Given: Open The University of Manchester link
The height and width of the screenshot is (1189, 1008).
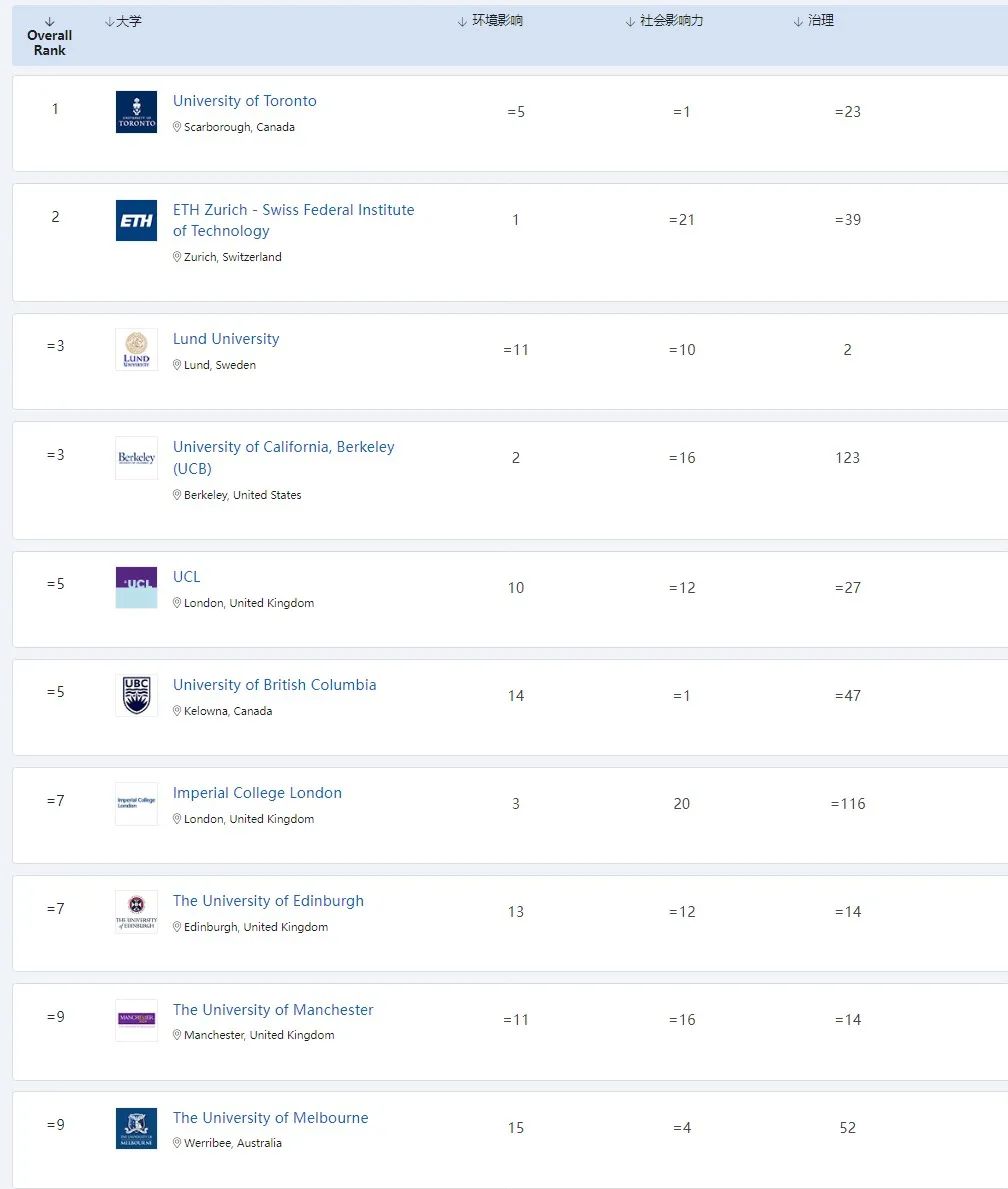Looking at the screenshot, I should pos(273,1010).
